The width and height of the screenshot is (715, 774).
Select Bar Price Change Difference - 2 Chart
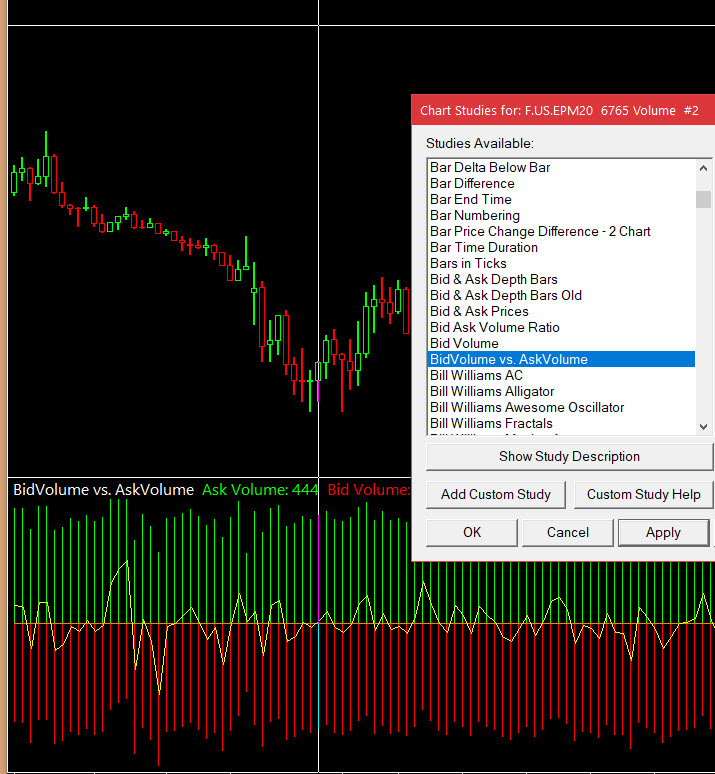pyautogui.click(x=561, y=232)
